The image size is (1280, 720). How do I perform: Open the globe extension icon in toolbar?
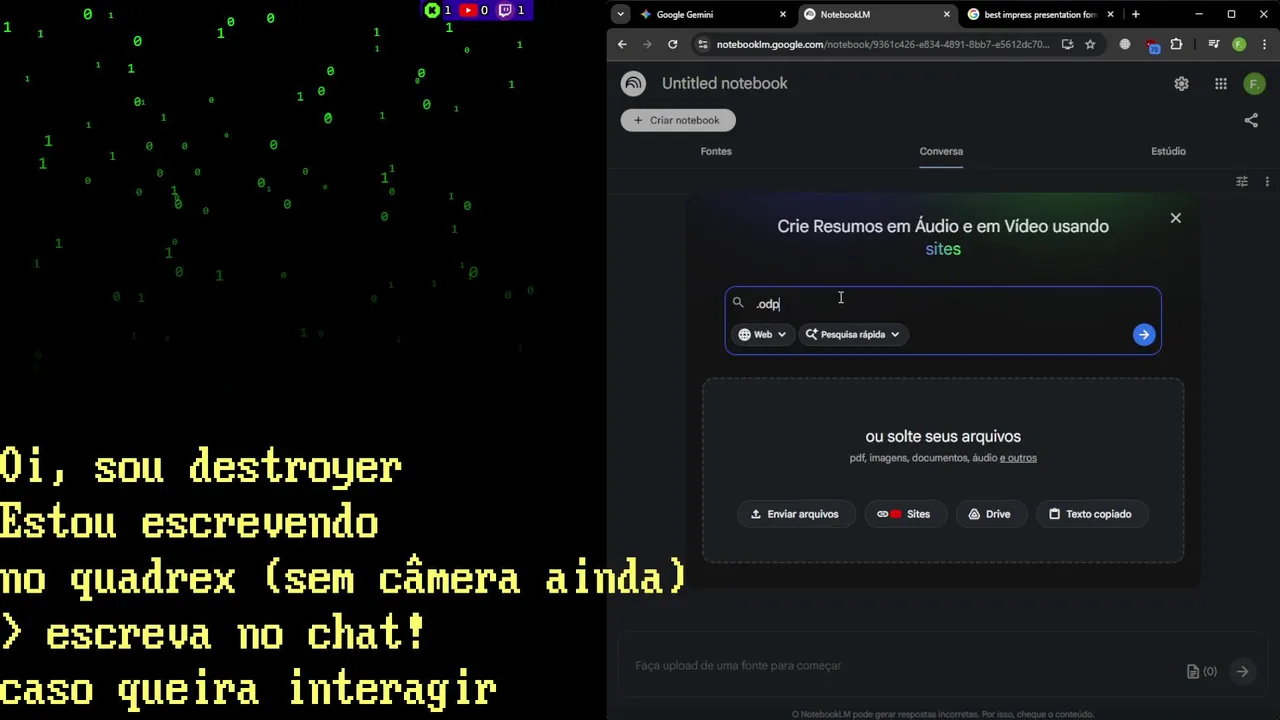(1125, 44)
